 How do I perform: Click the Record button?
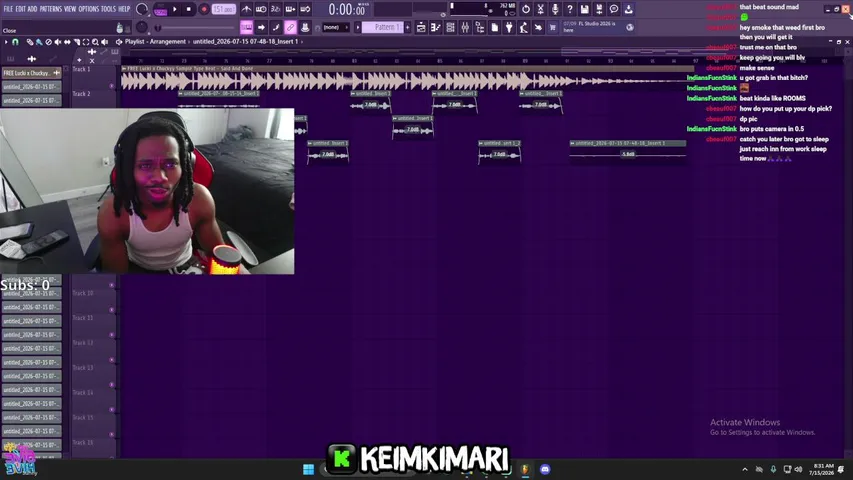[204, 9]
